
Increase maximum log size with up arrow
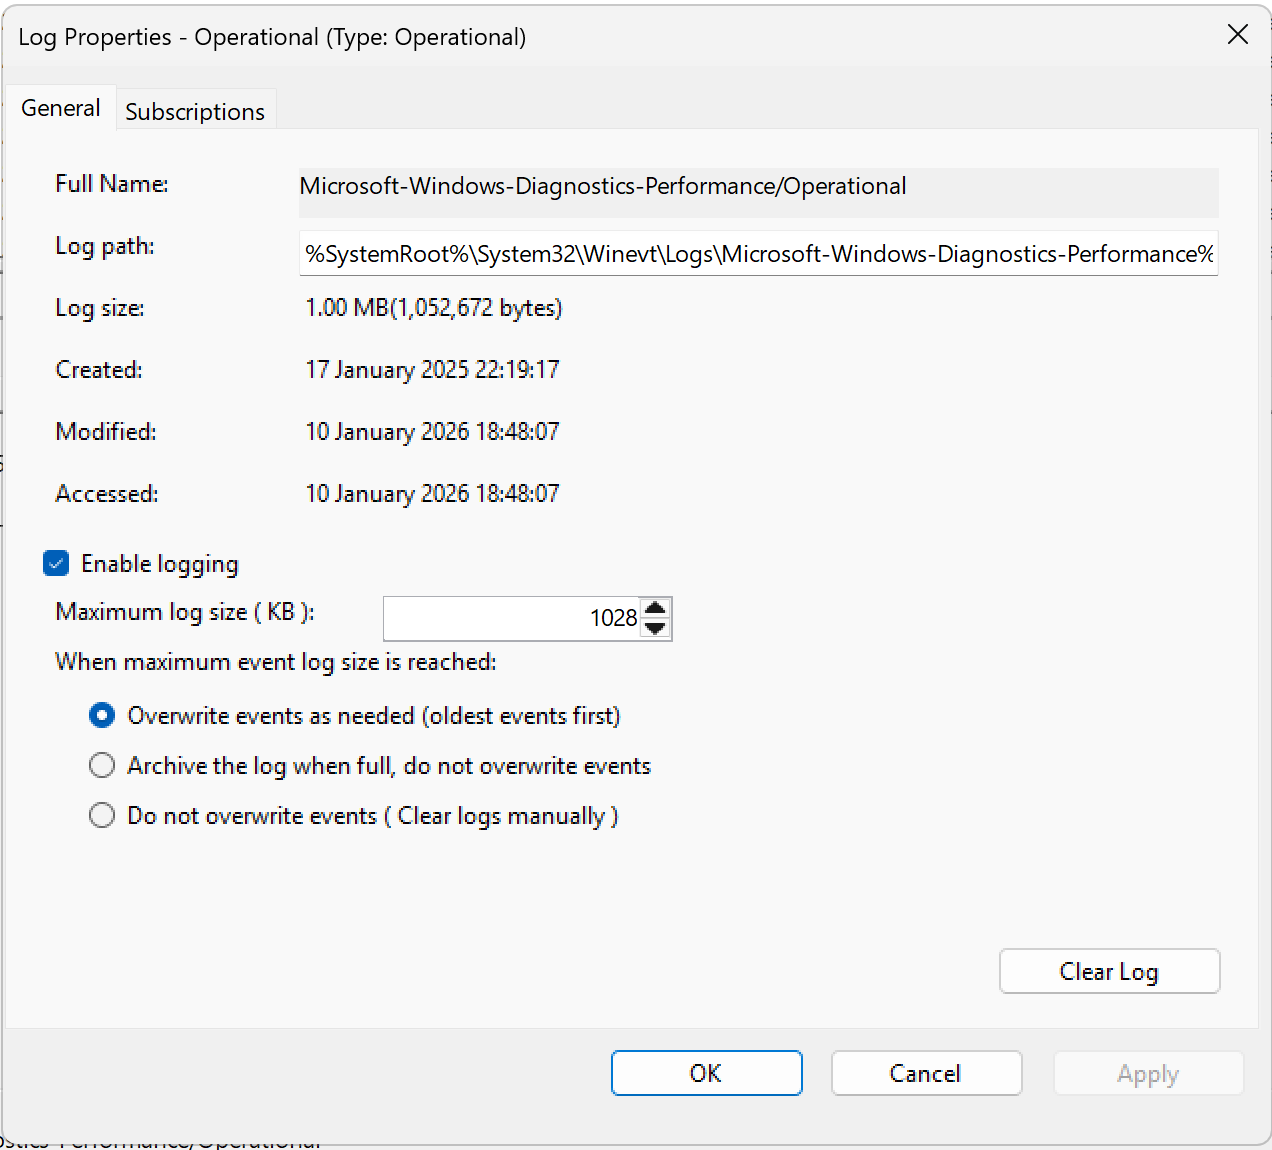(655, 608)
